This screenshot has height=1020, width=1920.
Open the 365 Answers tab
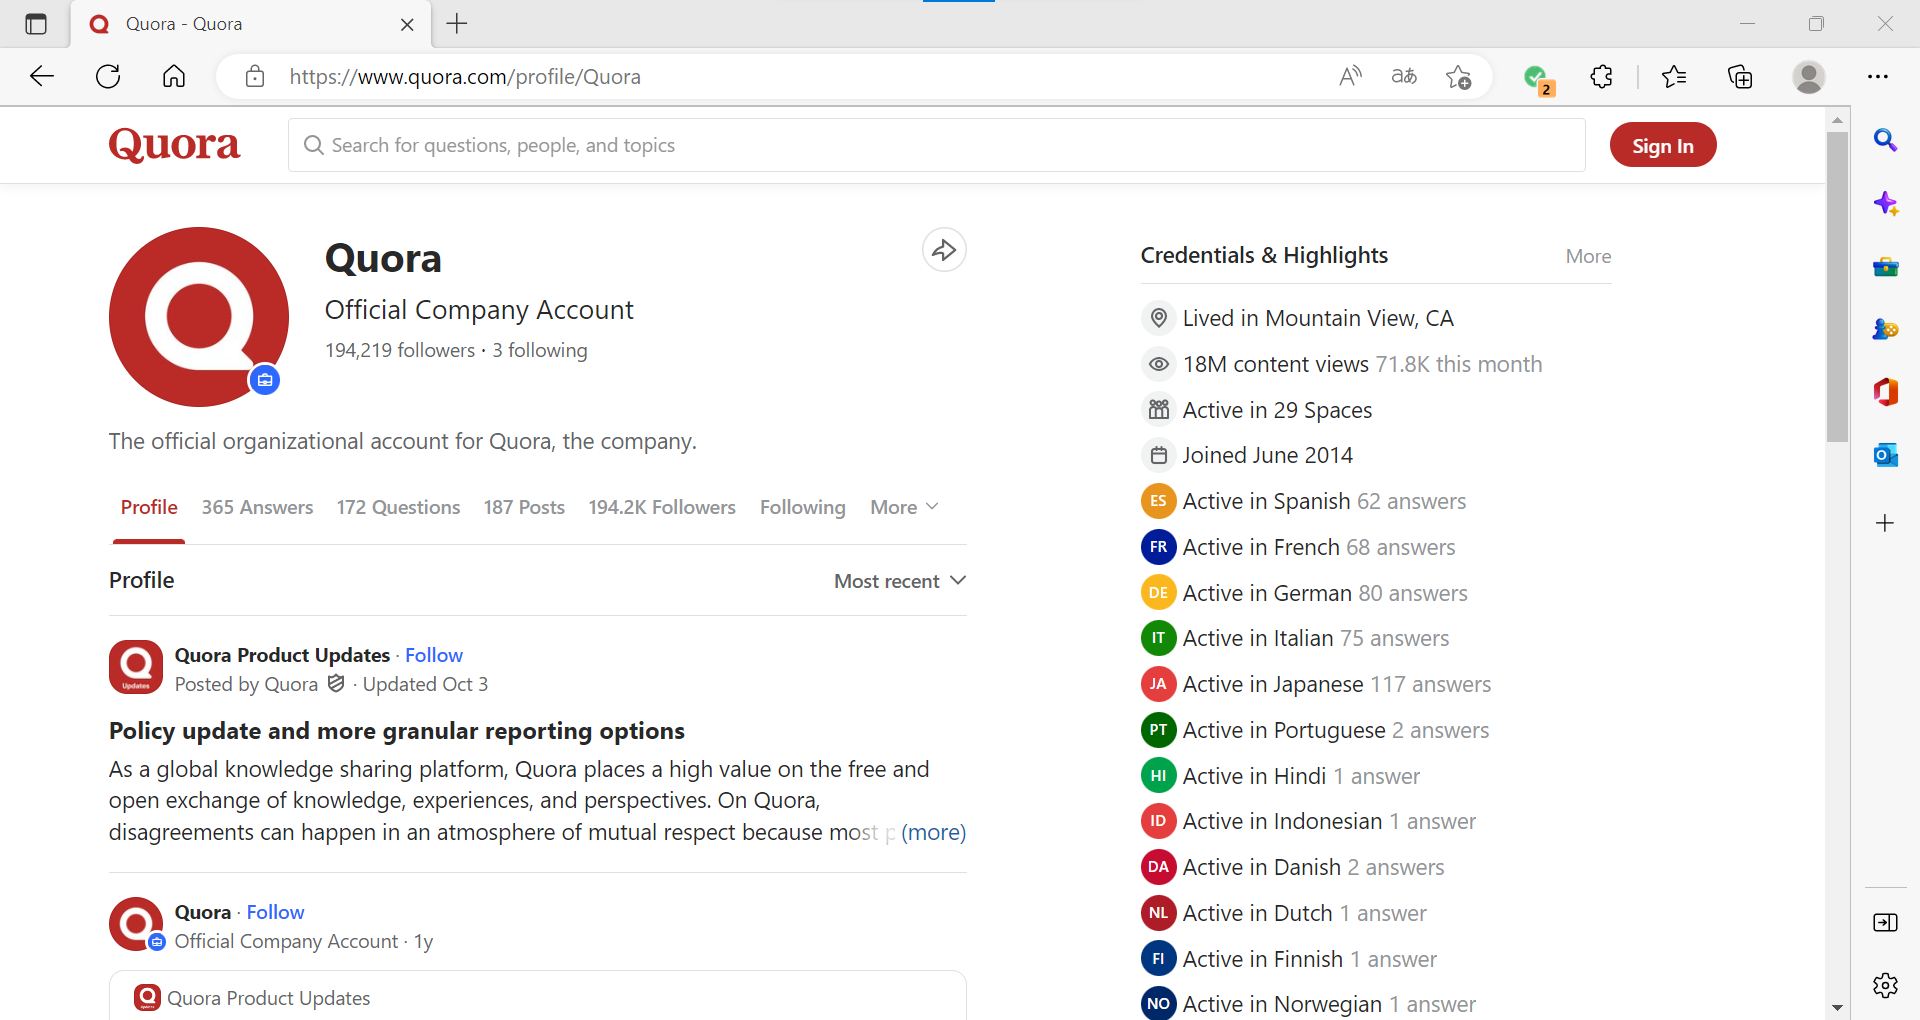coord(257,507)
